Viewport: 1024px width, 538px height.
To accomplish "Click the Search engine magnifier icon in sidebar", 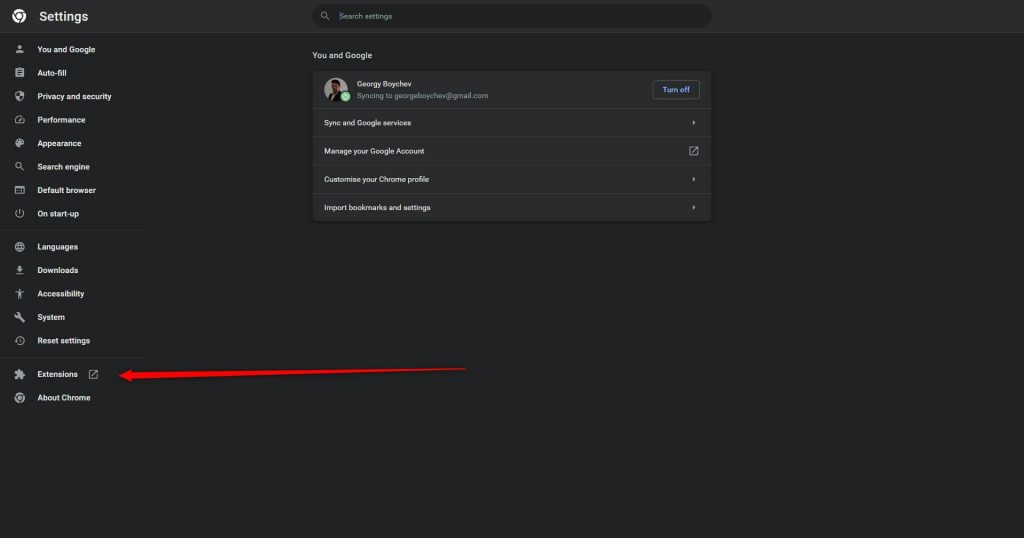I will (x=20, y=166).
